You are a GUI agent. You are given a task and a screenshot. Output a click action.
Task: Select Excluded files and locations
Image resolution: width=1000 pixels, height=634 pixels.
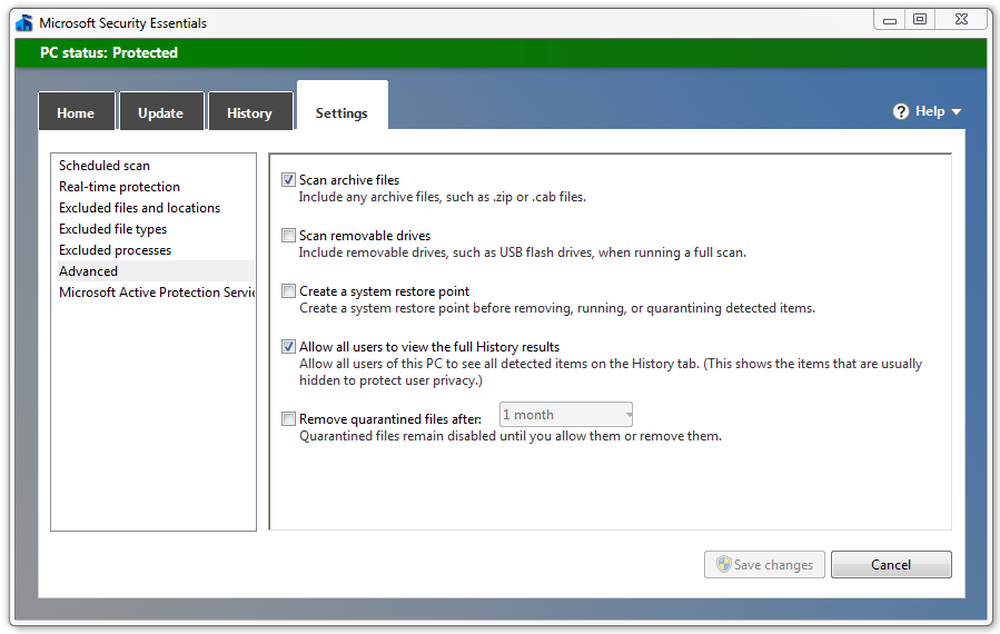(x=155, y=207)
